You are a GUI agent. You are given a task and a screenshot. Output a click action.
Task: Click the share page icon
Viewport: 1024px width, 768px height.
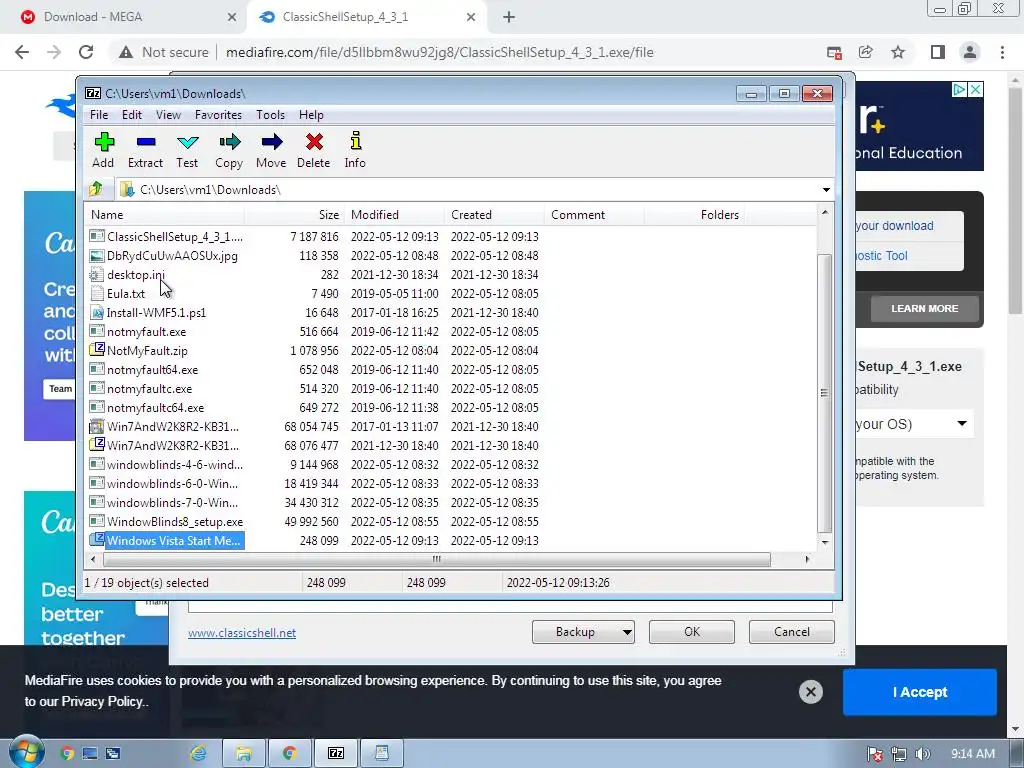click(866, 52)
